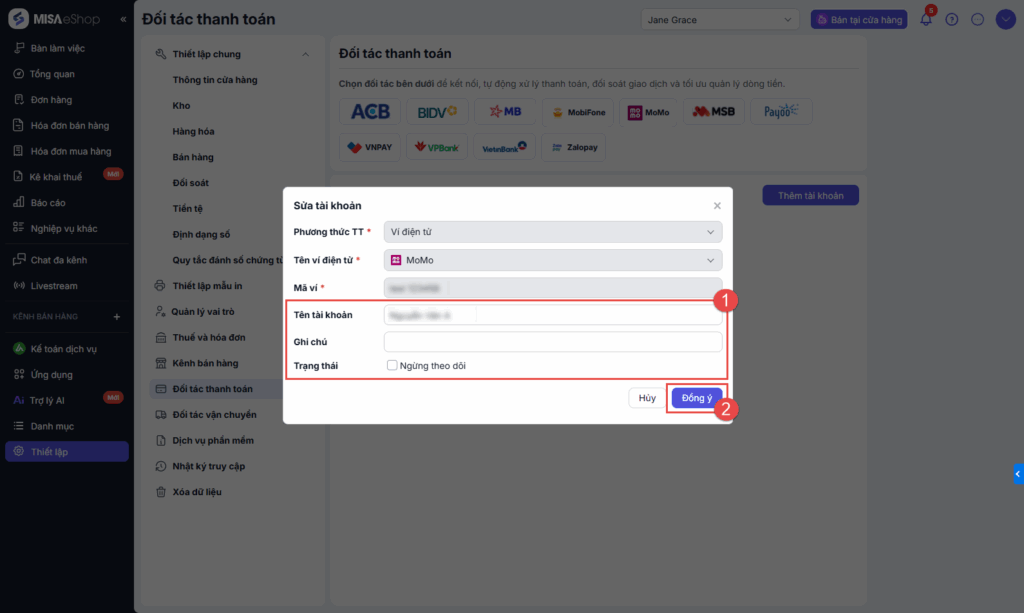Click the Hủy button
This screenshot has height=613, width=1024.
pos(647,398)
